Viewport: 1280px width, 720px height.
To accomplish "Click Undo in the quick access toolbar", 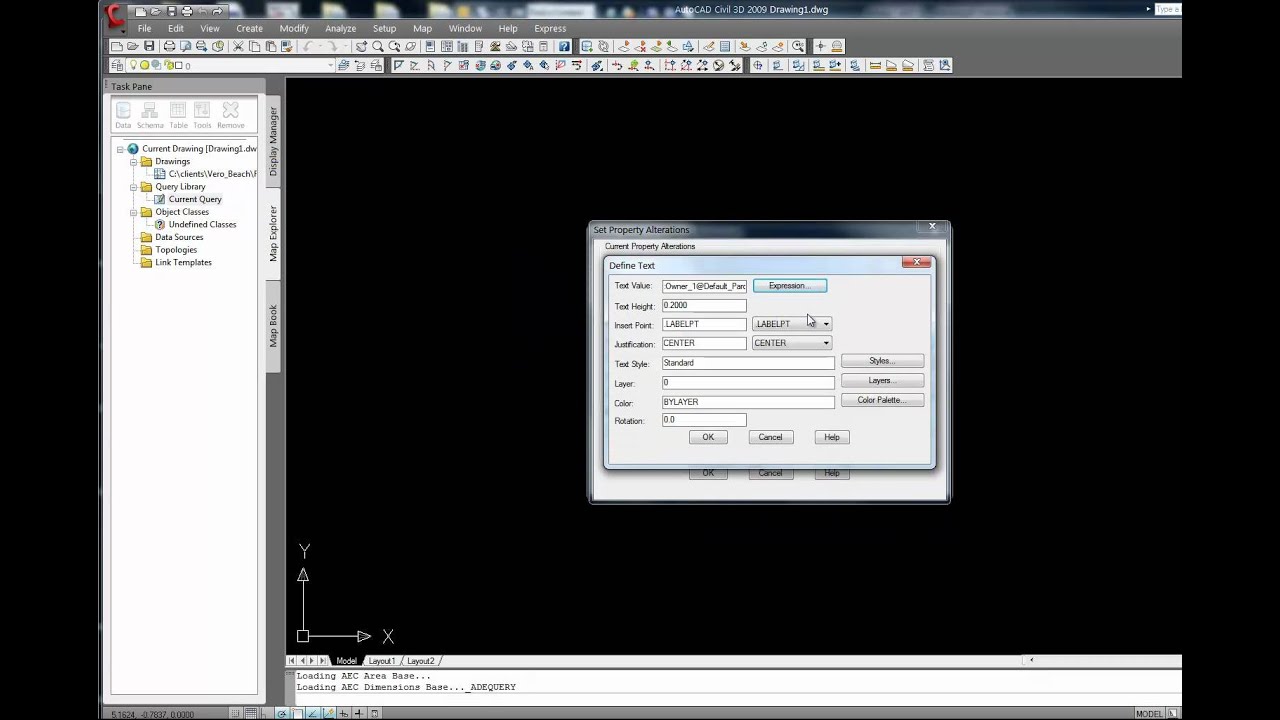I will click(x=201, y=11).
